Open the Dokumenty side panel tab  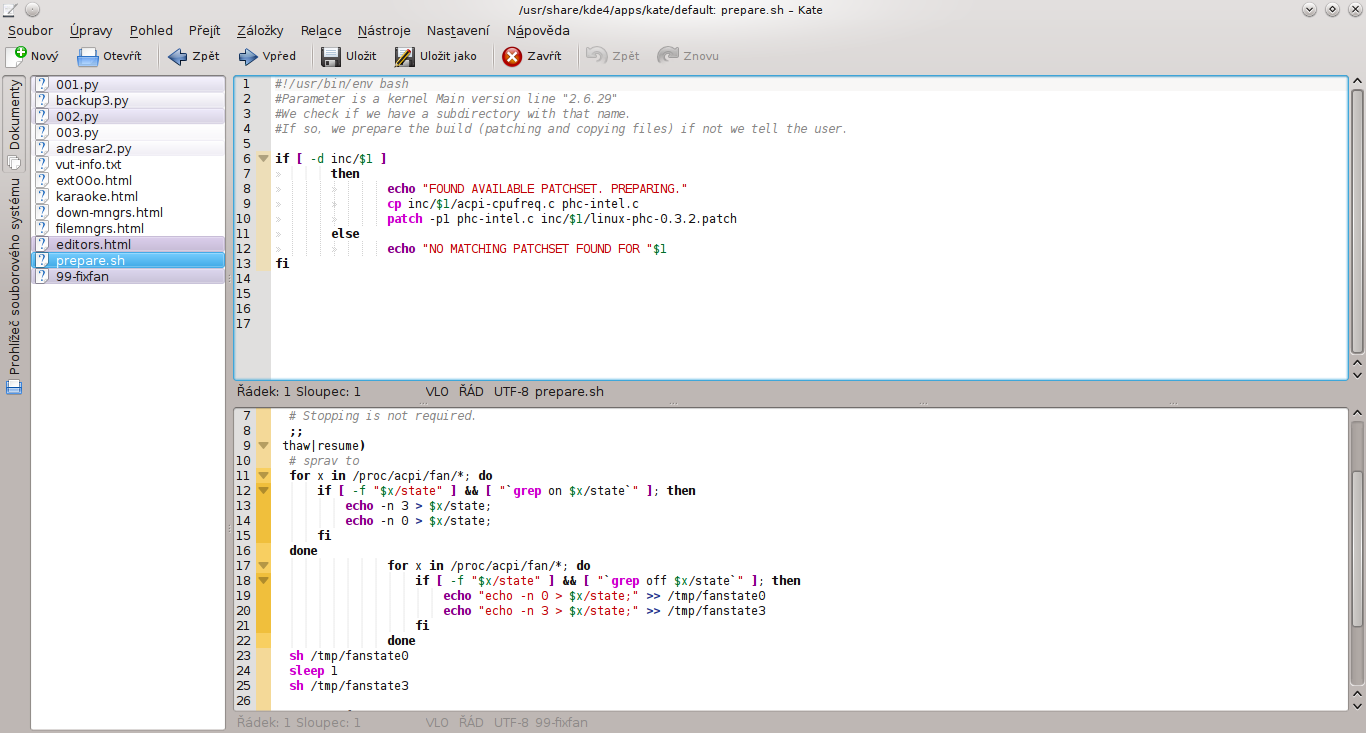coord(14,122)
